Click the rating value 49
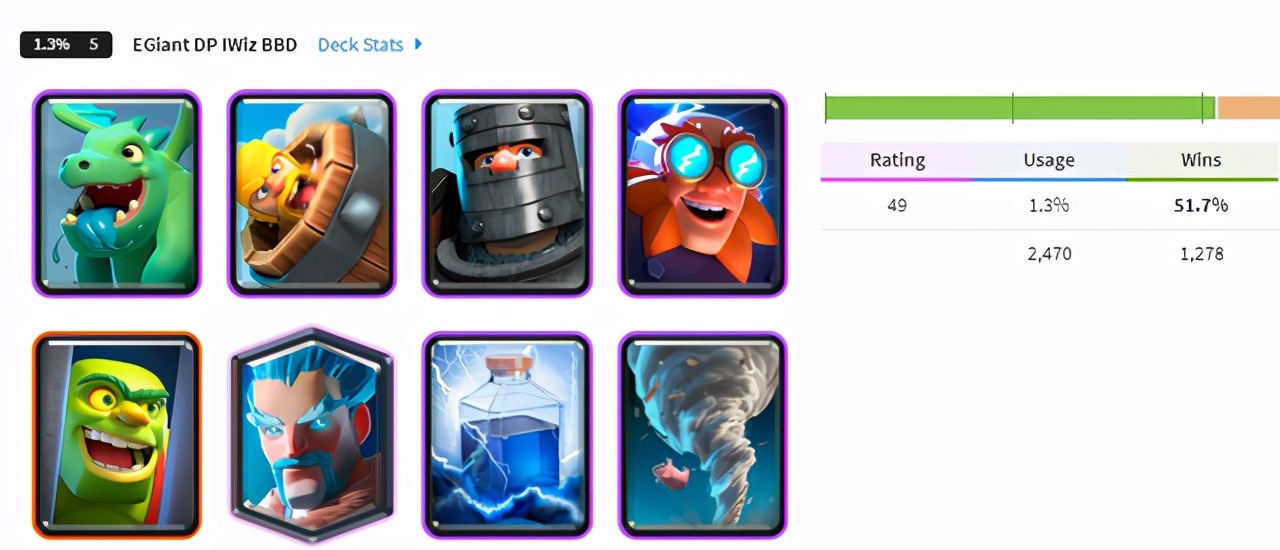This screenshot has height=550, width=1280. coord(897,206)
